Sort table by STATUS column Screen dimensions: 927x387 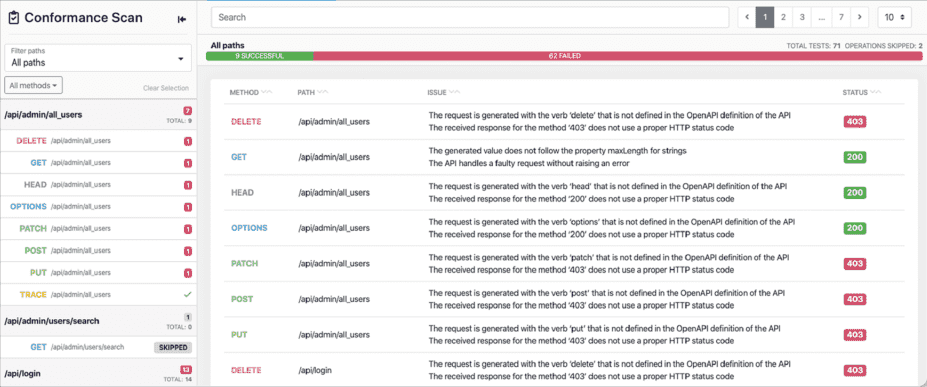click(861, 93)
